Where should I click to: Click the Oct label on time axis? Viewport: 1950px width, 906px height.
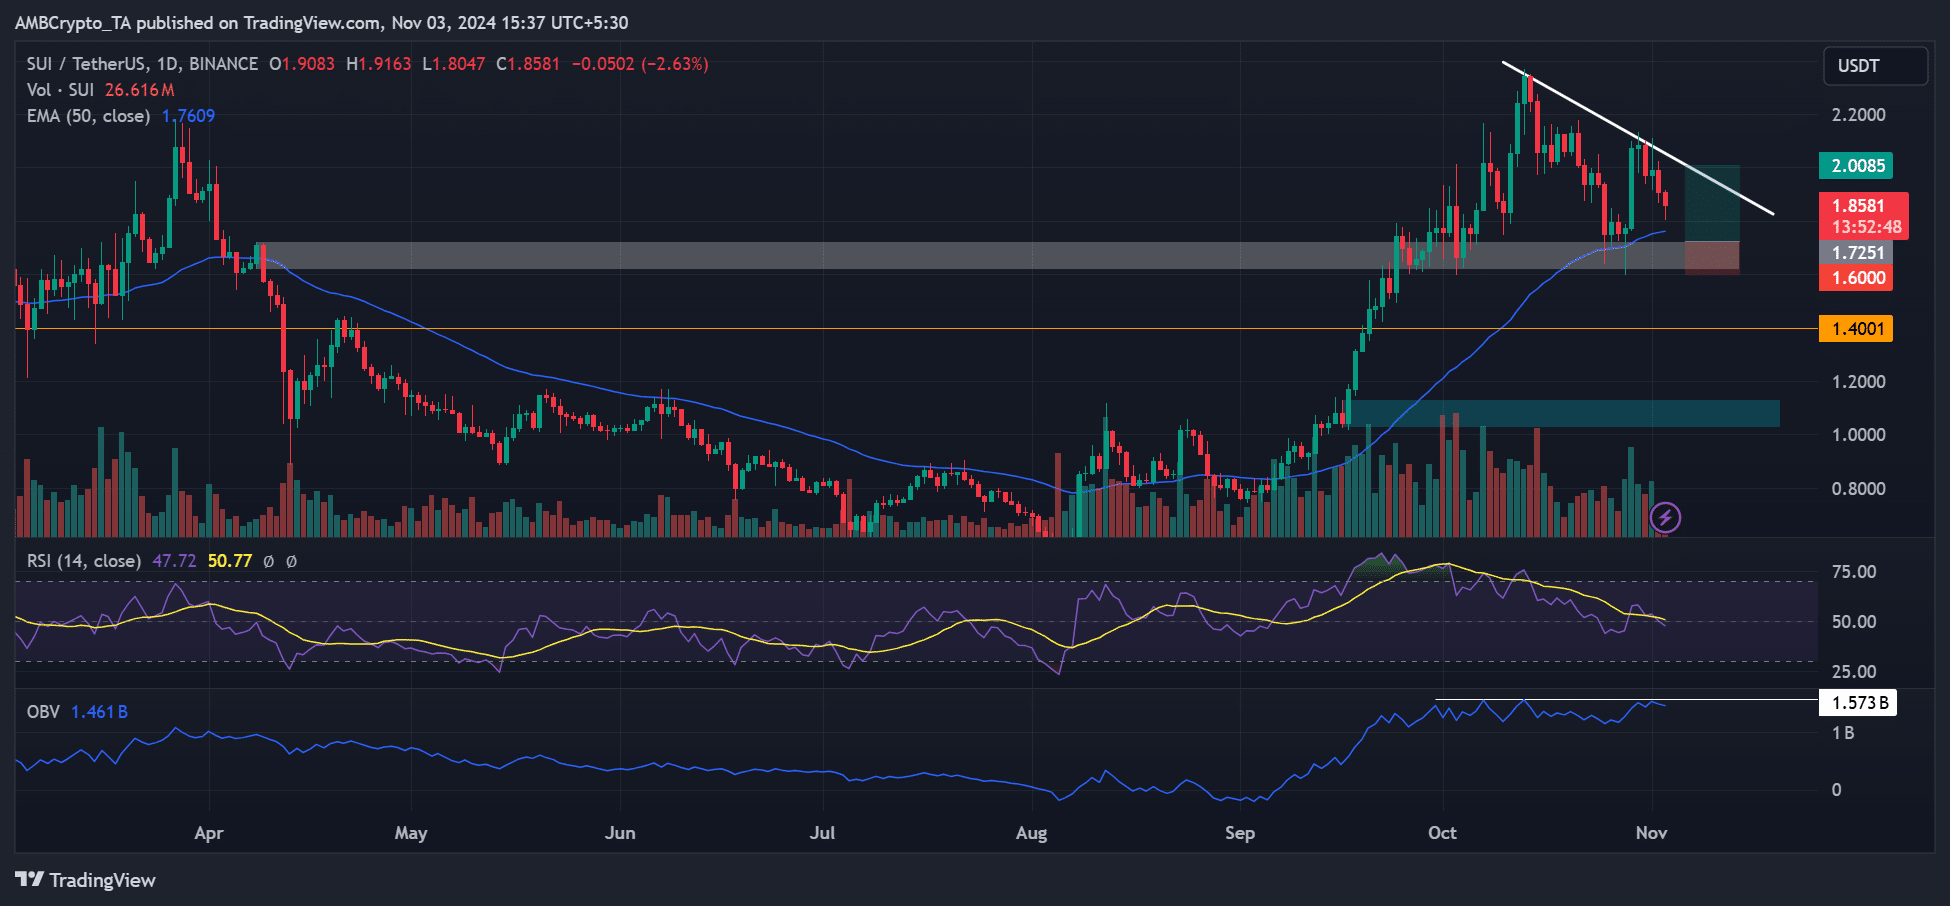(x=1442, y=833)
